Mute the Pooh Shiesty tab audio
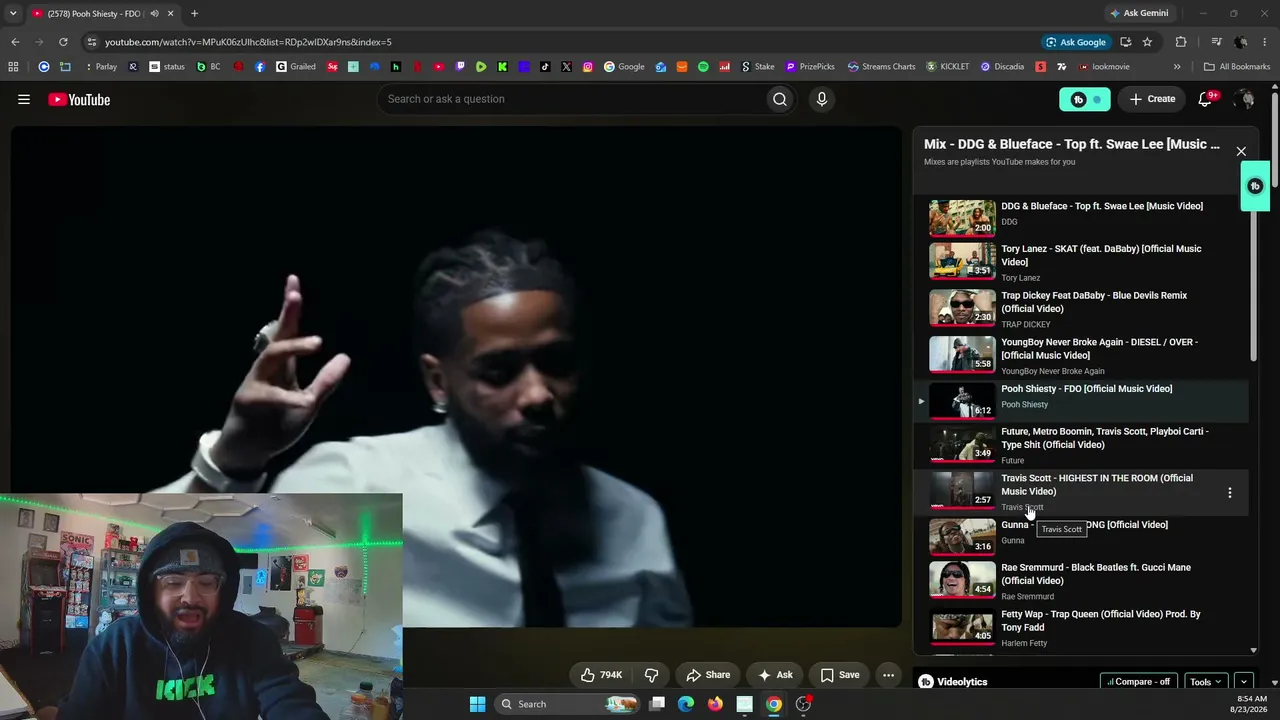The width and height of the screenshot is (1280, 720). pos(154,14)
